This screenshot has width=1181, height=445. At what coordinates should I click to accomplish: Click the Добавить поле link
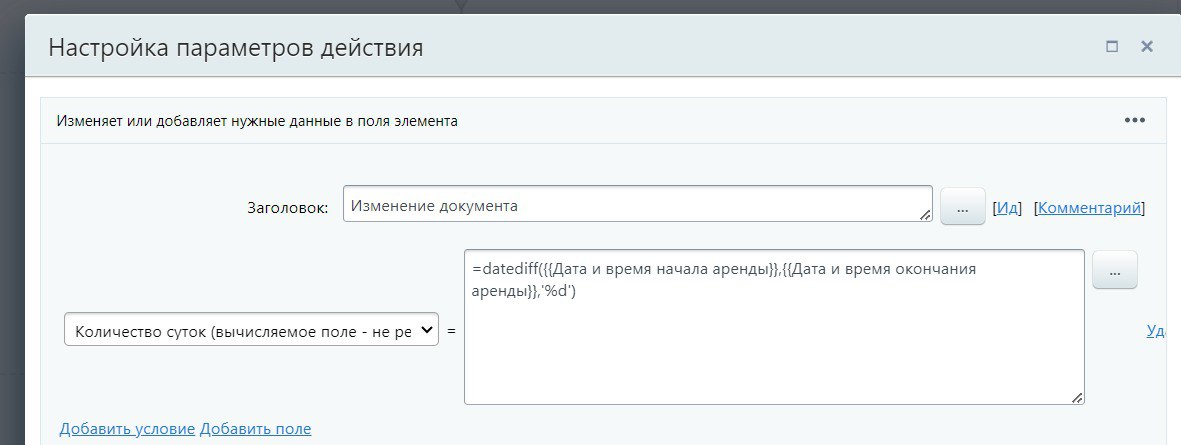coord(255,429)
